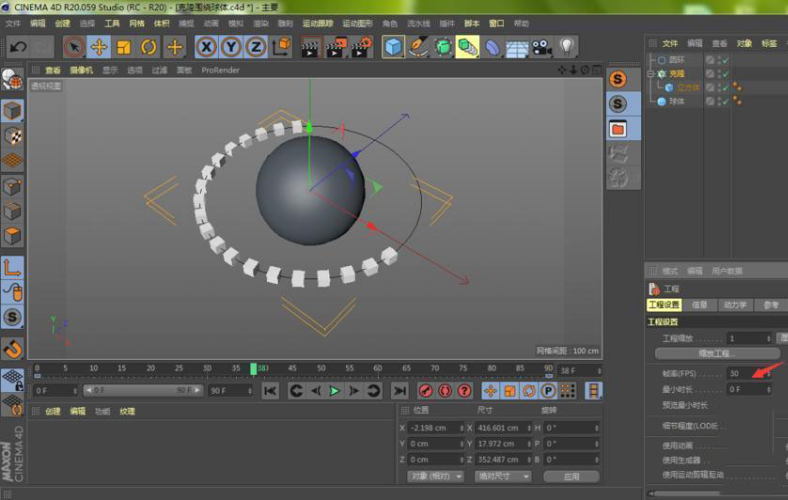Click the red Record Active Objects button
This screenshot has width=788, height=500.
point(425,390)
